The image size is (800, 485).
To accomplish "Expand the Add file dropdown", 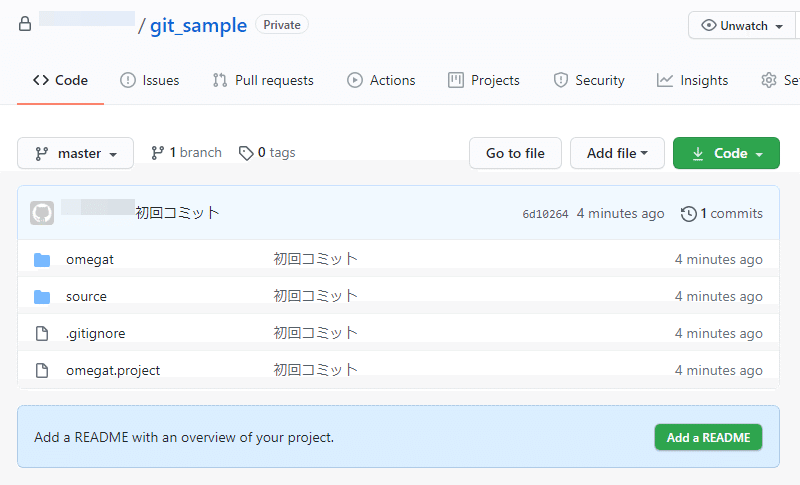I will (x=617, y=153).
